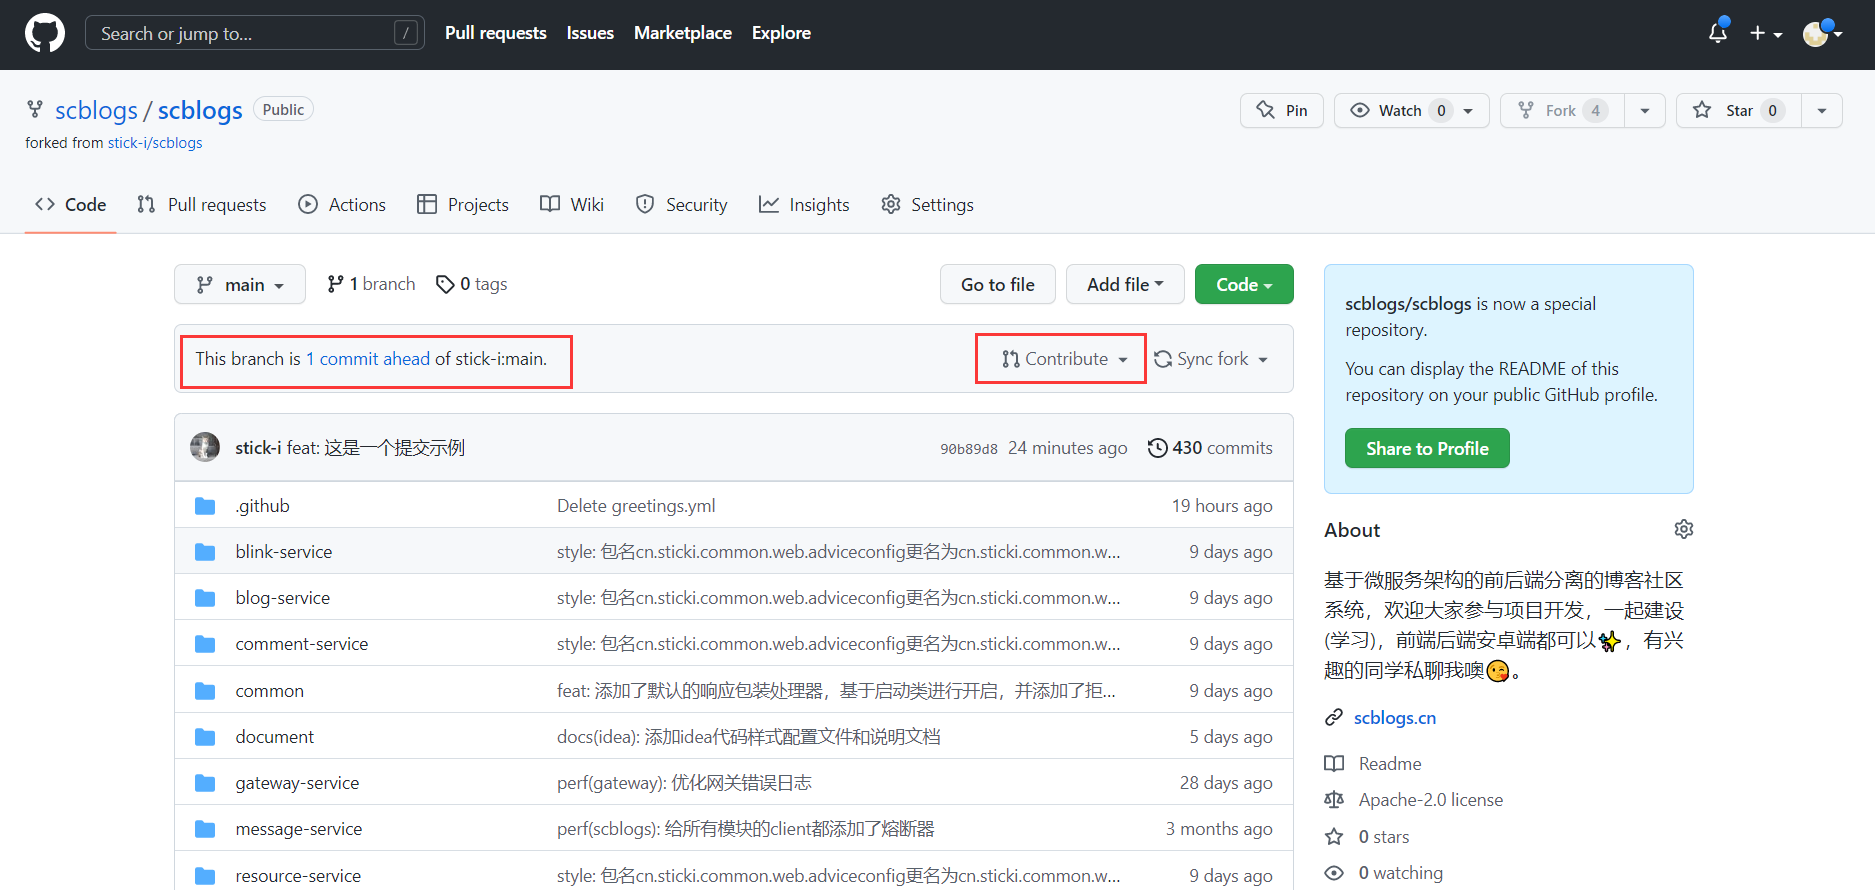The height and width of the screenshot is (890, 1875).
Task: Click the Readme link in About
Action: coord(1390,764)
